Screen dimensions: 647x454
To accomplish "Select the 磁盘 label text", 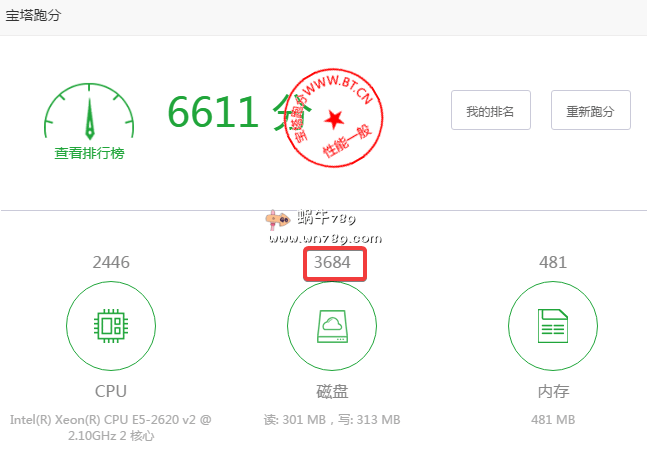I will click(332, 390).
